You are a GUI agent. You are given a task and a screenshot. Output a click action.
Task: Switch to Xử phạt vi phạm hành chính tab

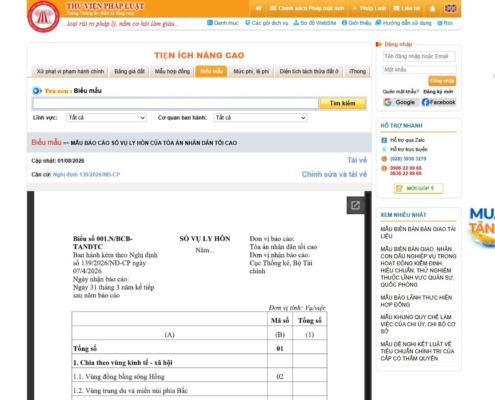point(70,71)
